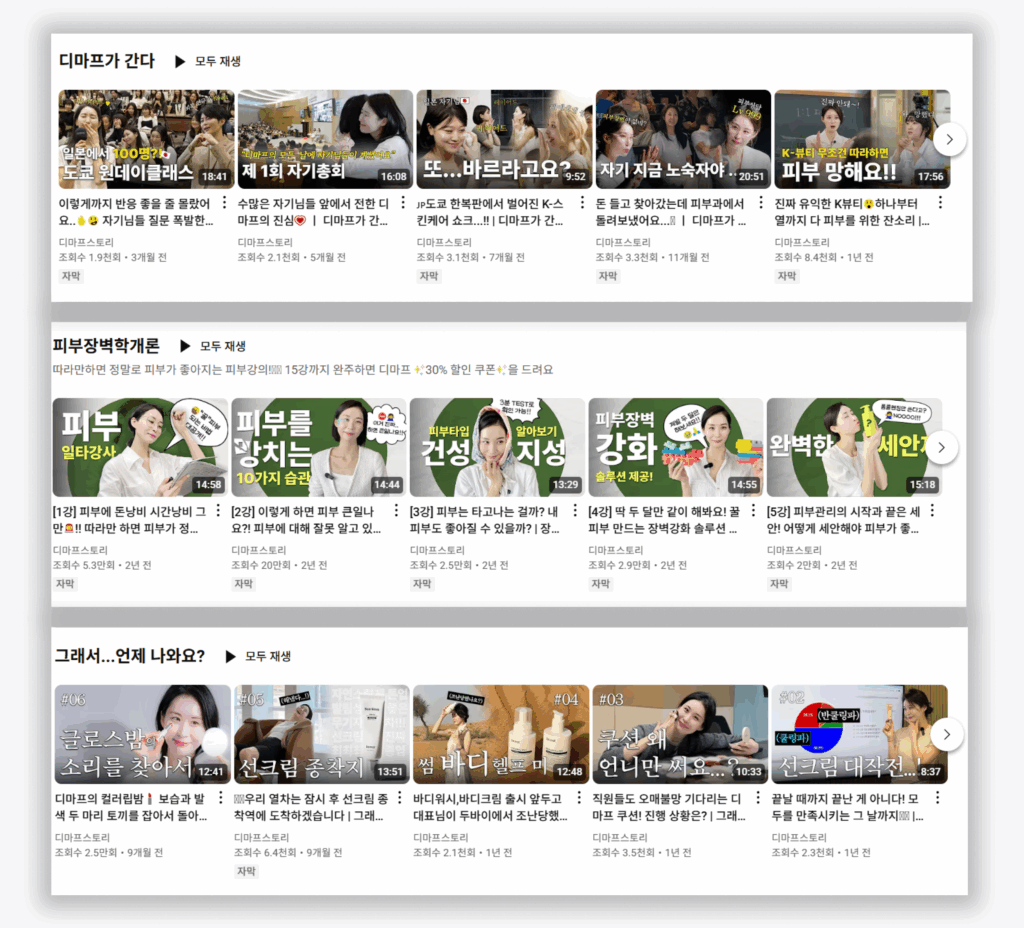Open the options menu on [3강] 피부는 타고나는 걸까 video
The height and width of the screenshot is (928, 1024).
[577, 512]
